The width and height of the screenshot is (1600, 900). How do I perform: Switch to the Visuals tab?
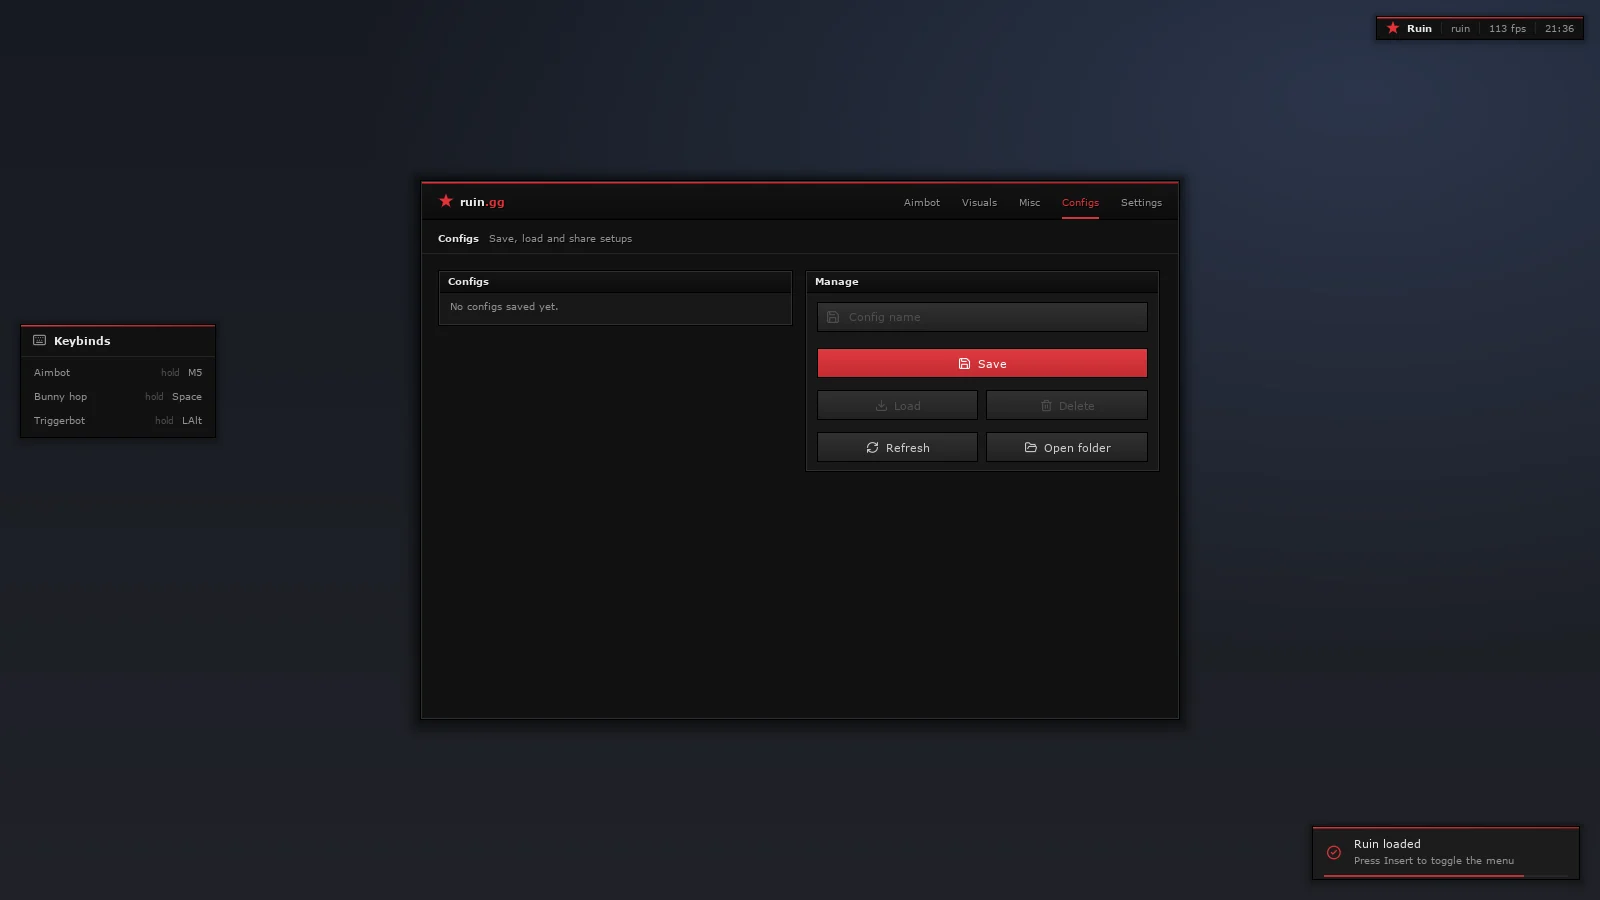pos(979,203)
